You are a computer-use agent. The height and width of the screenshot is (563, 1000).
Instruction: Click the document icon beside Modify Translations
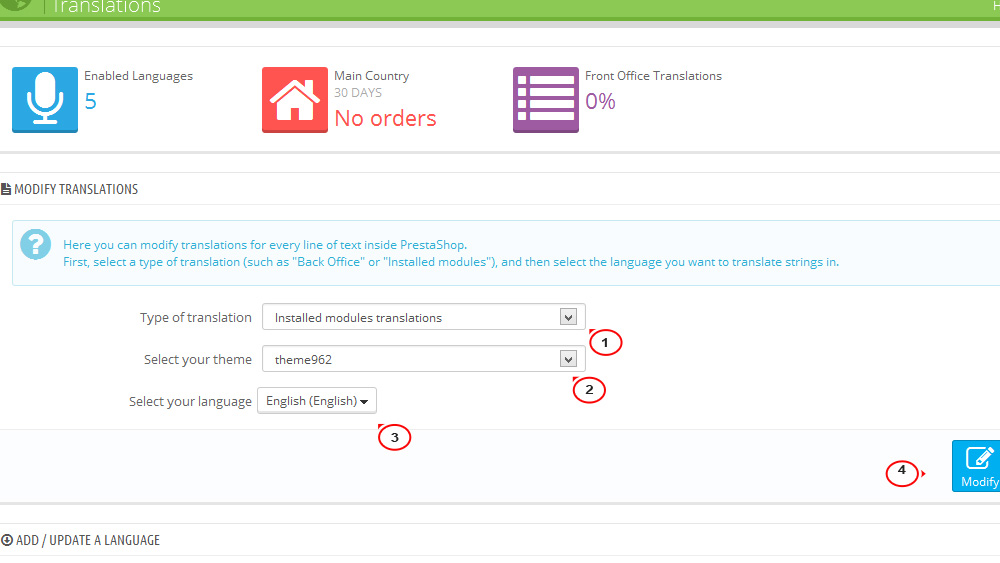(x=6, y=189)
